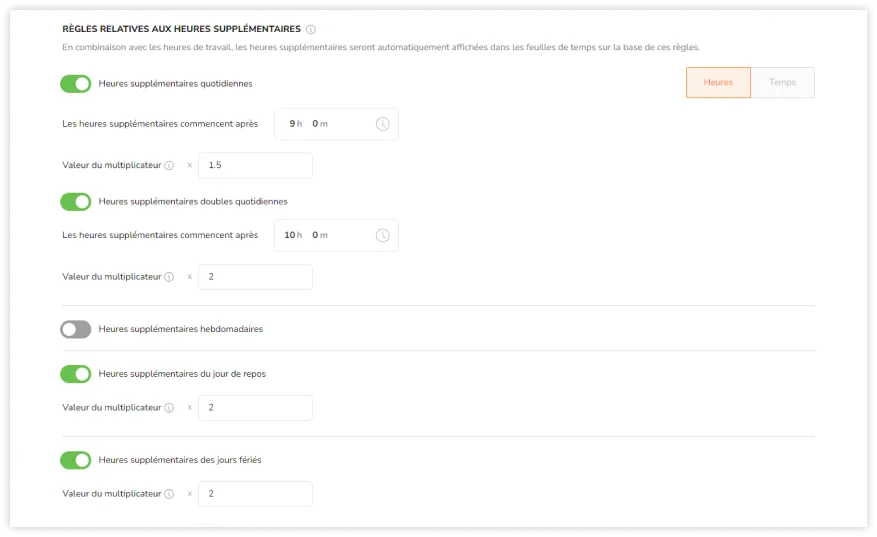Open clock picker for daily overtime start
This screenshot has width=877, height=537.
(x=383, y=124)
